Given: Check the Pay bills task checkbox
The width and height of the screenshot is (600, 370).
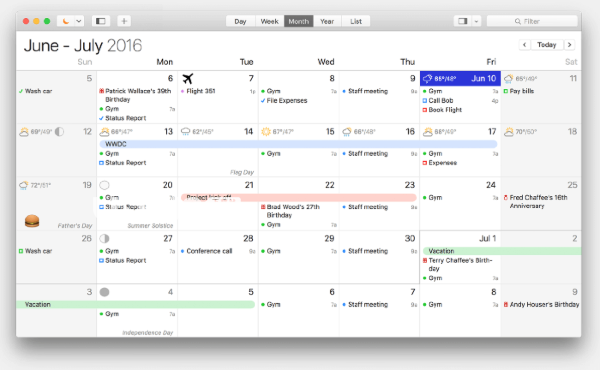Looking at the screenshot, I should 505,91.
